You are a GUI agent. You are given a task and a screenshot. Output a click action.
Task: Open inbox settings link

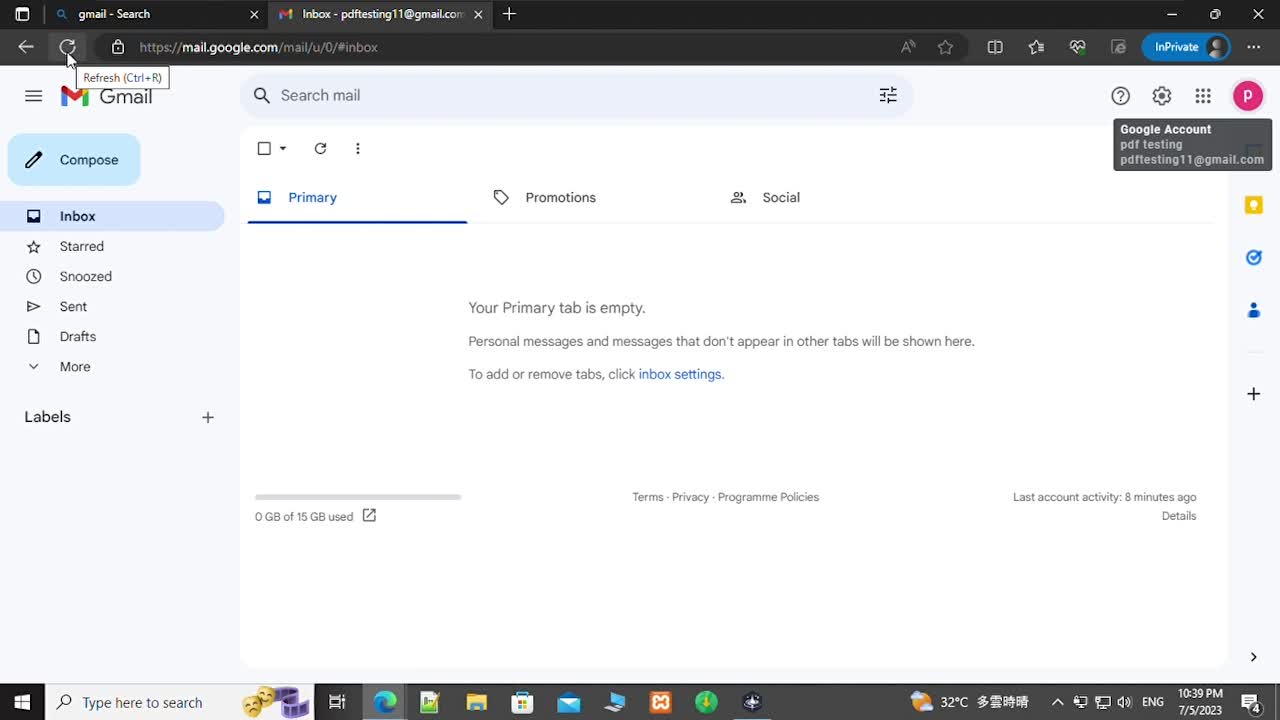click(x=680, y=374)
